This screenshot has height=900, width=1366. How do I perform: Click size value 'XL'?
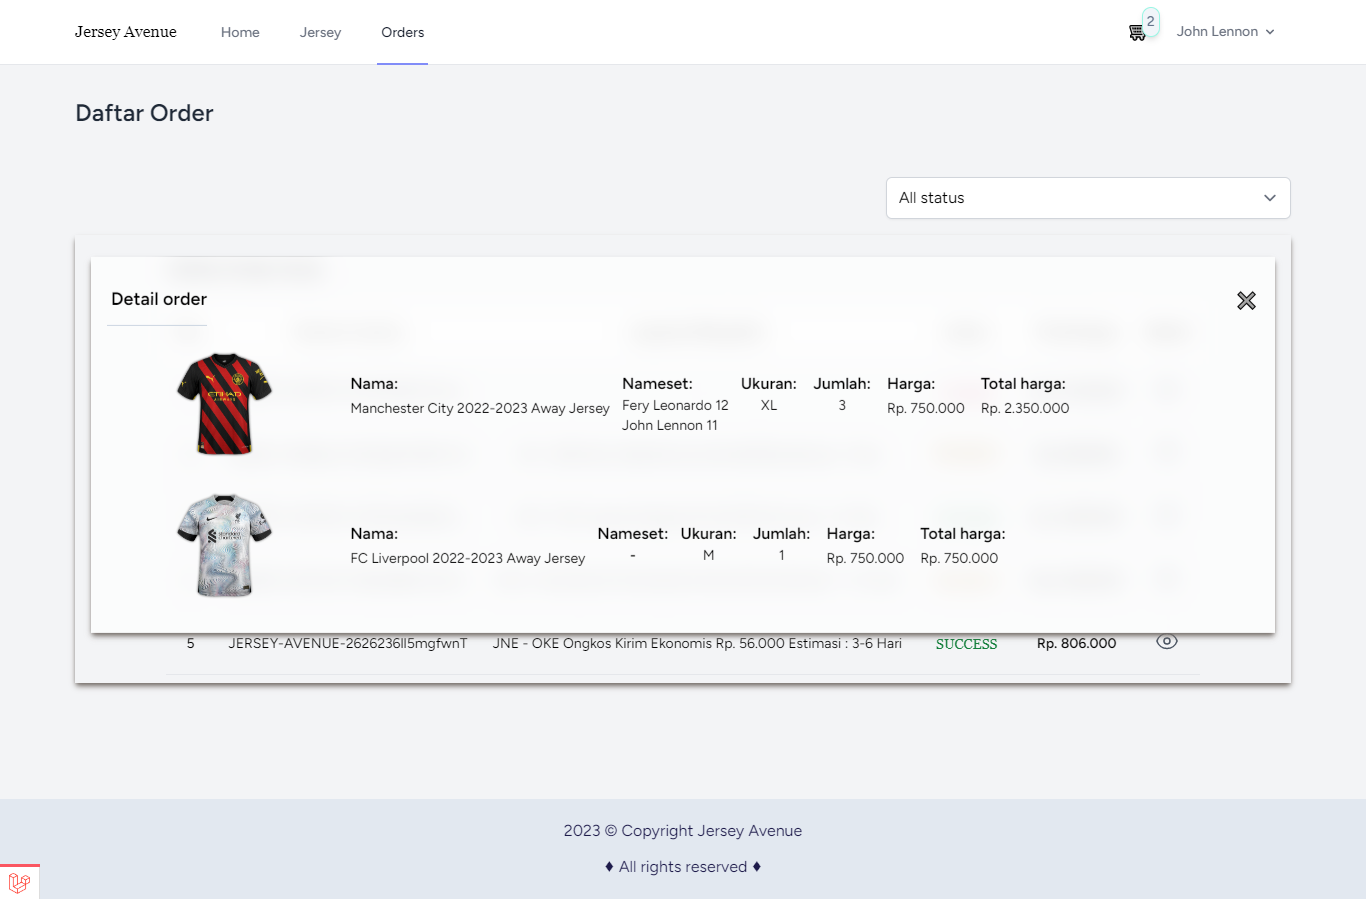[x=769, y=405]
